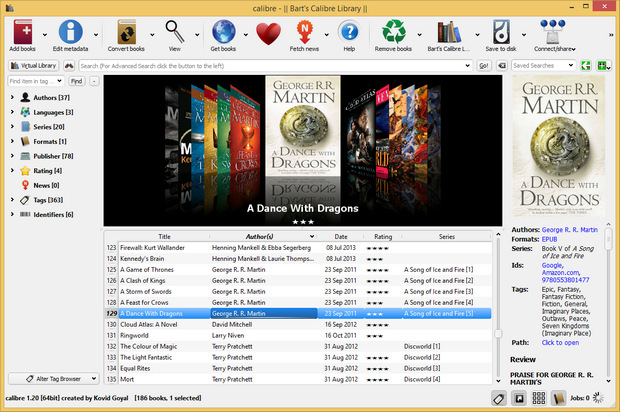Select the row 'Ringworld'

[299, 335]
